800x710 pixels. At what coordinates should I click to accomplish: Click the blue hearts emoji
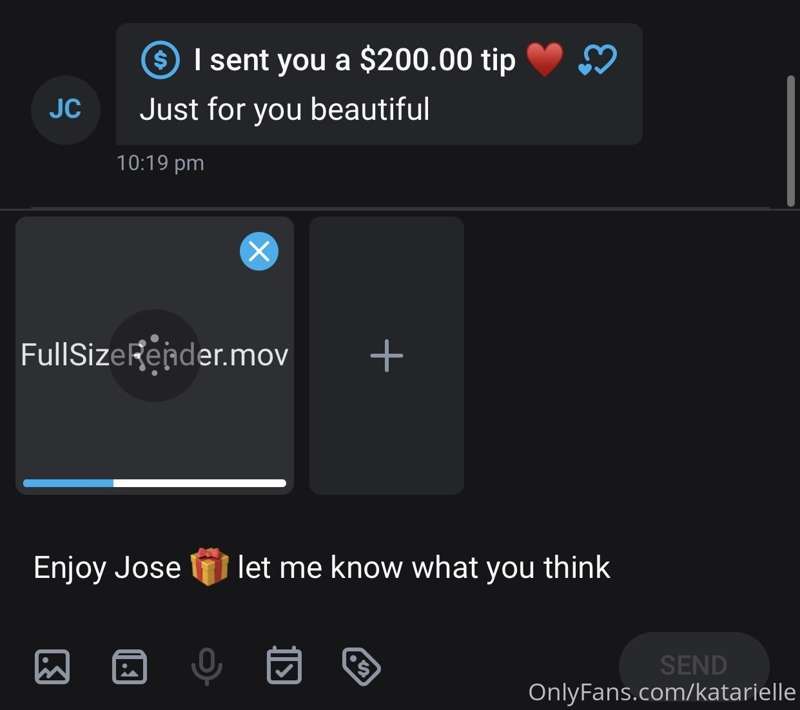[x=597, y=60]
